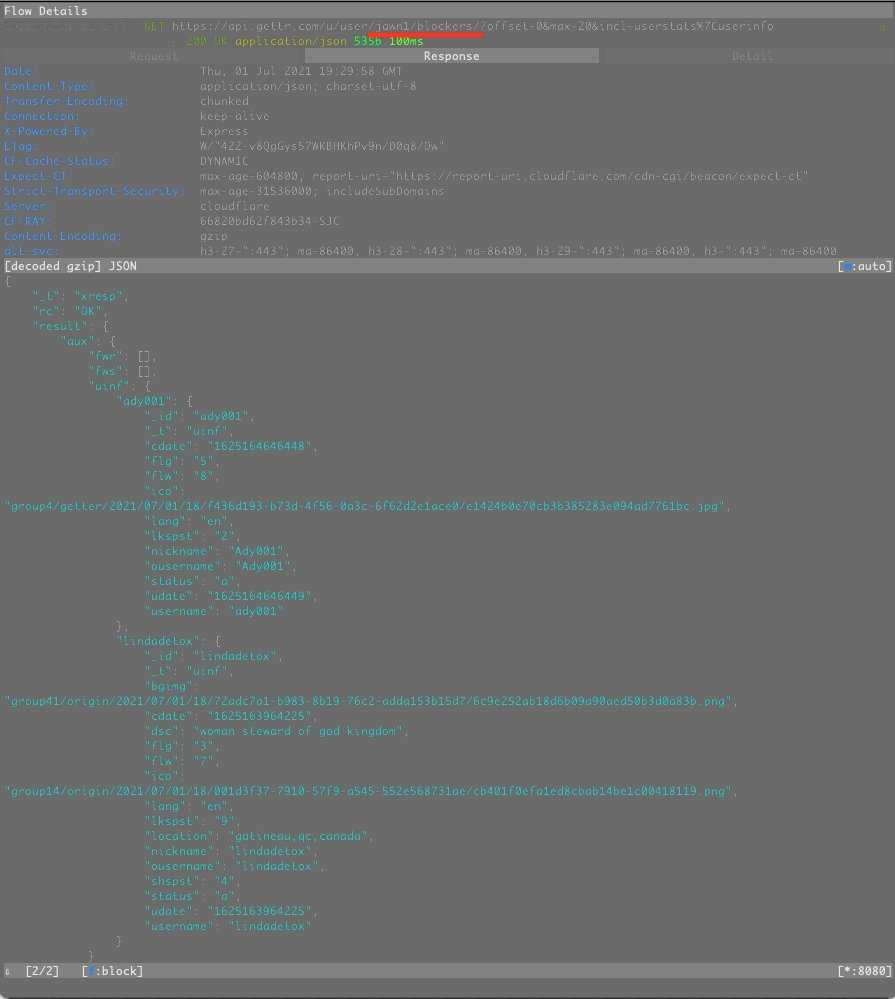This screenshot has height=999, width=895.
Task: Select the '"lkspst": "9"' line
Action: tap(192, 821)
